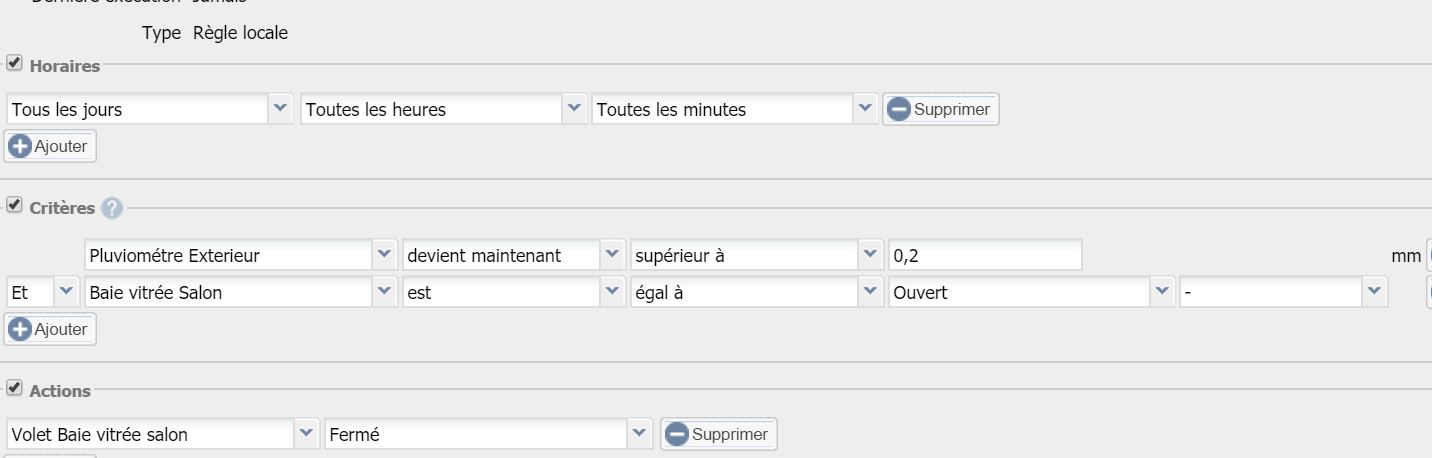Open the Tous les jours dropdown

click(x=150, y=109)
